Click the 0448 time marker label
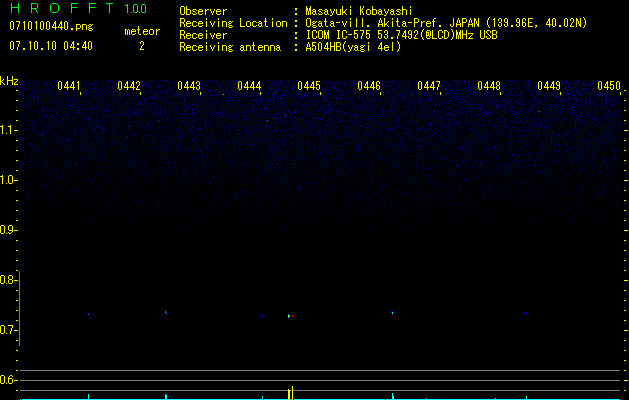Screen dimensions: 629x400 [489, 86]
